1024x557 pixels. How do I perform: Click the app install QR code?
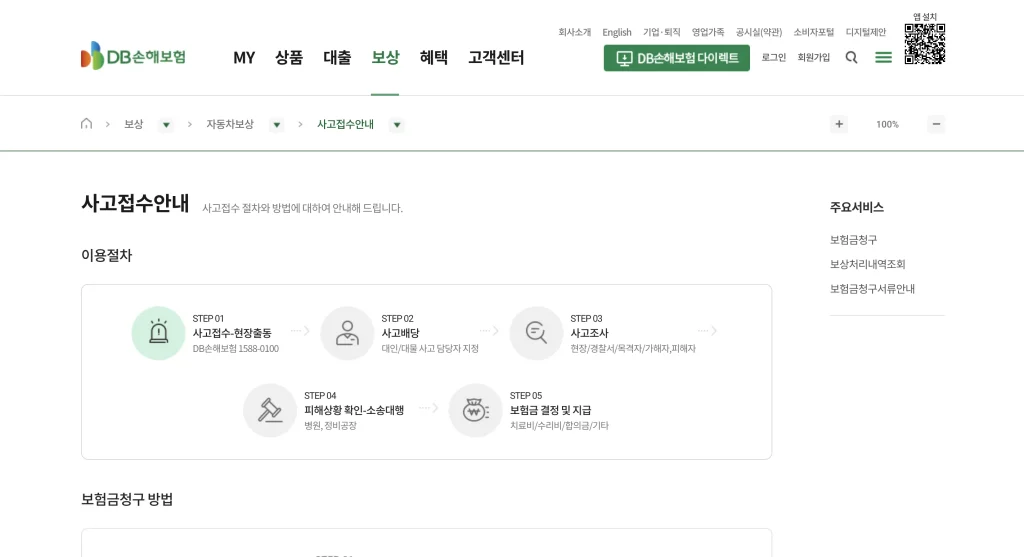pos(925,44)
